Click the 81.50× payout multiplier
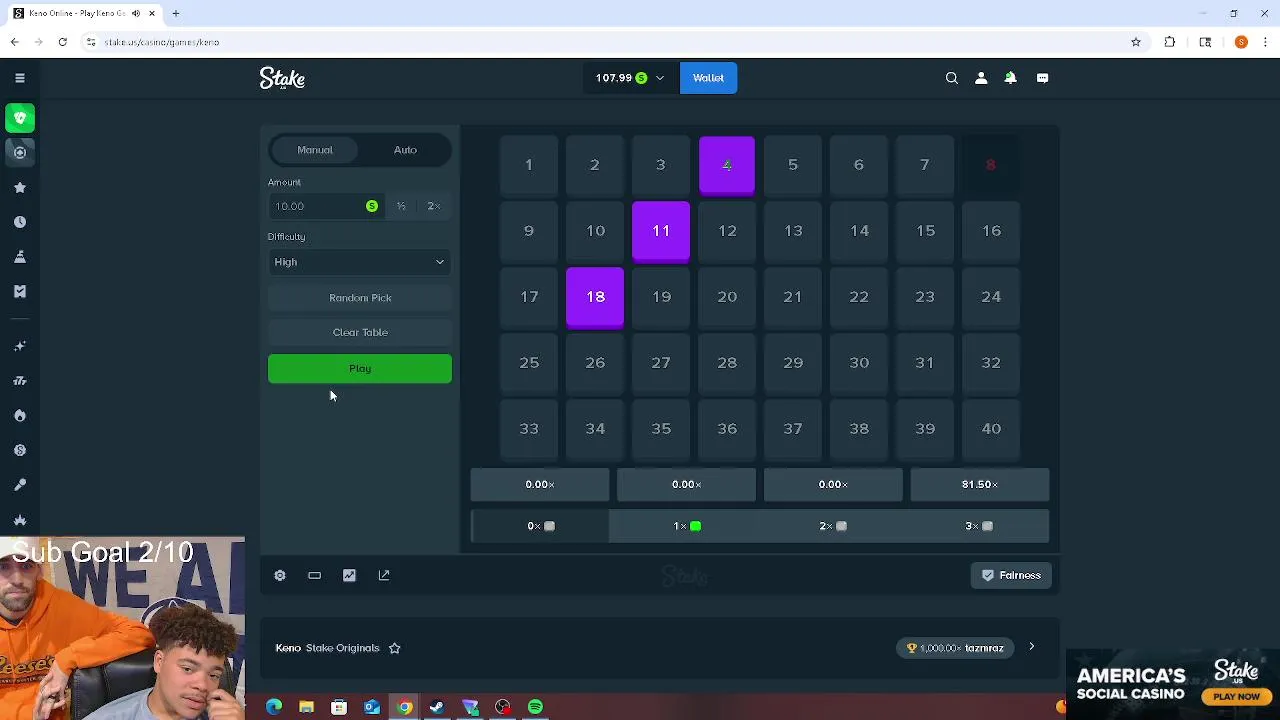This screenshot has height=720, width=1280. pyautogui.click(x=980, y=484)
